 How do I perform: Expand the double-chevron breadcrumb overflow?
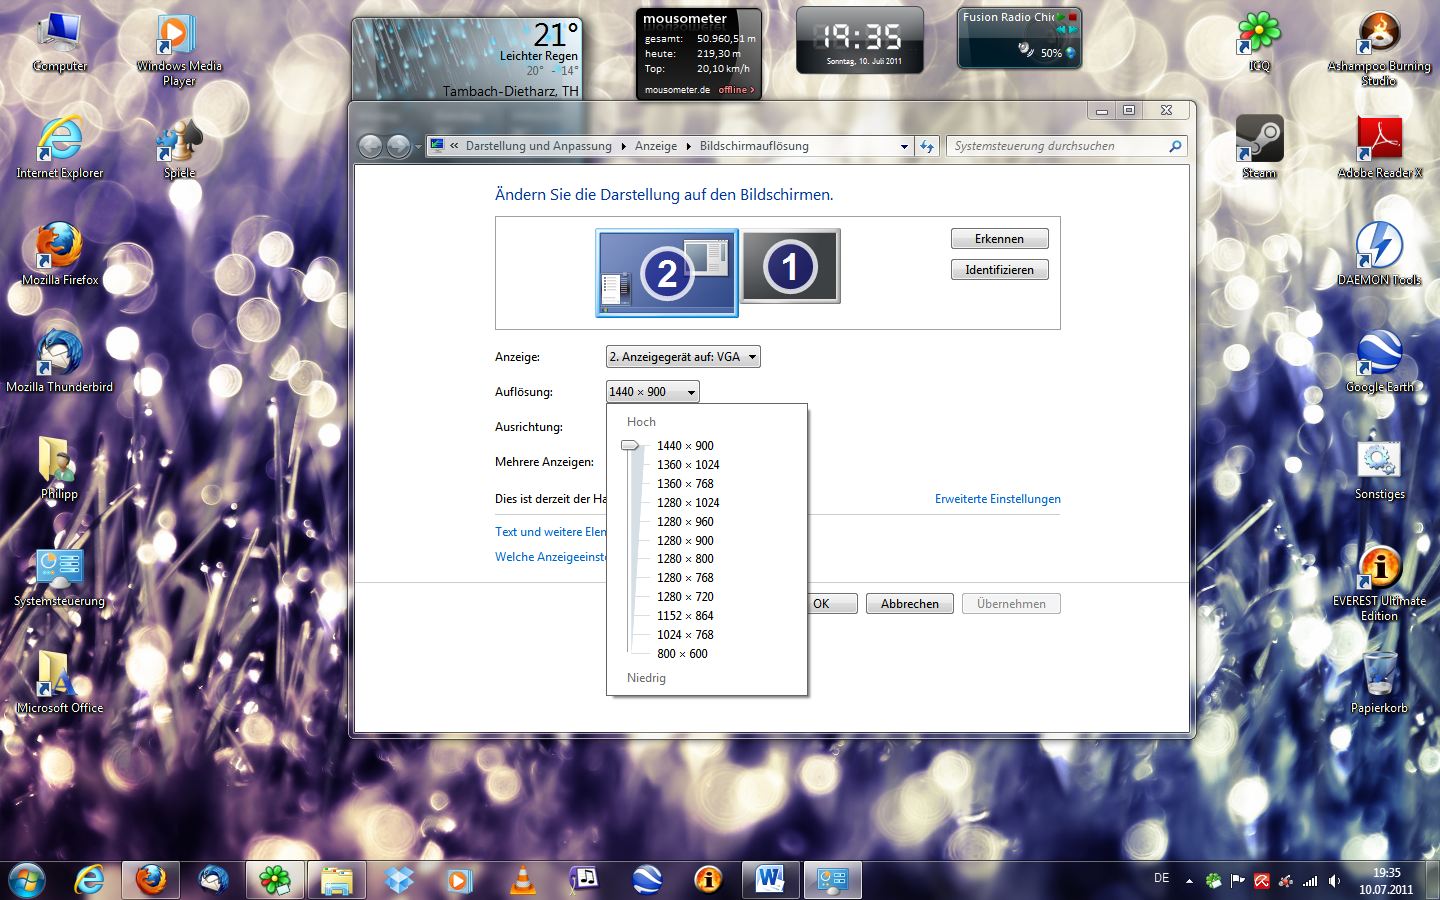(454, 146)
